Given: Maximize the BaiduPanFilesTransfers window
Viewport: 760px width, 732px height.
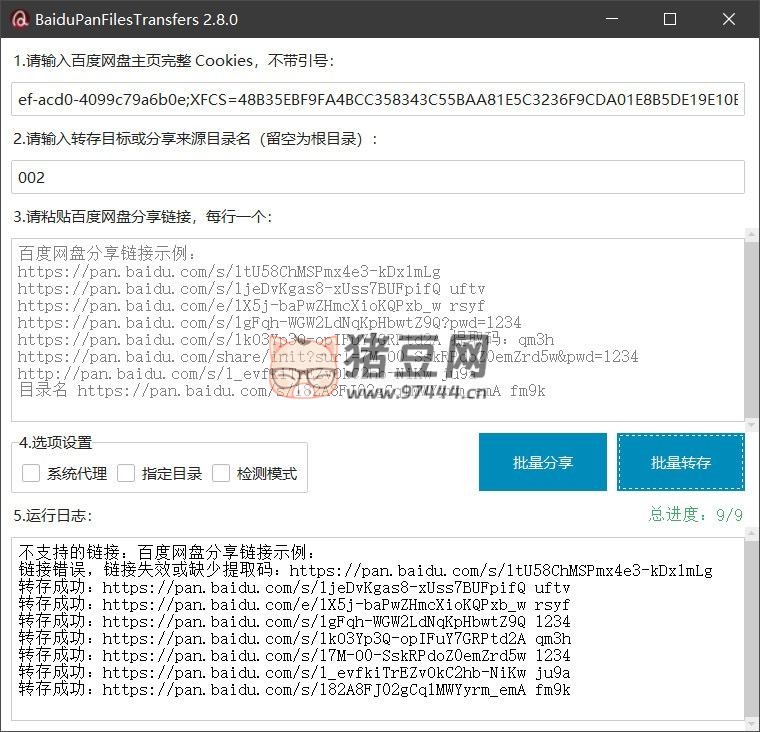Looking at the screenshot, I should [670, 19].
